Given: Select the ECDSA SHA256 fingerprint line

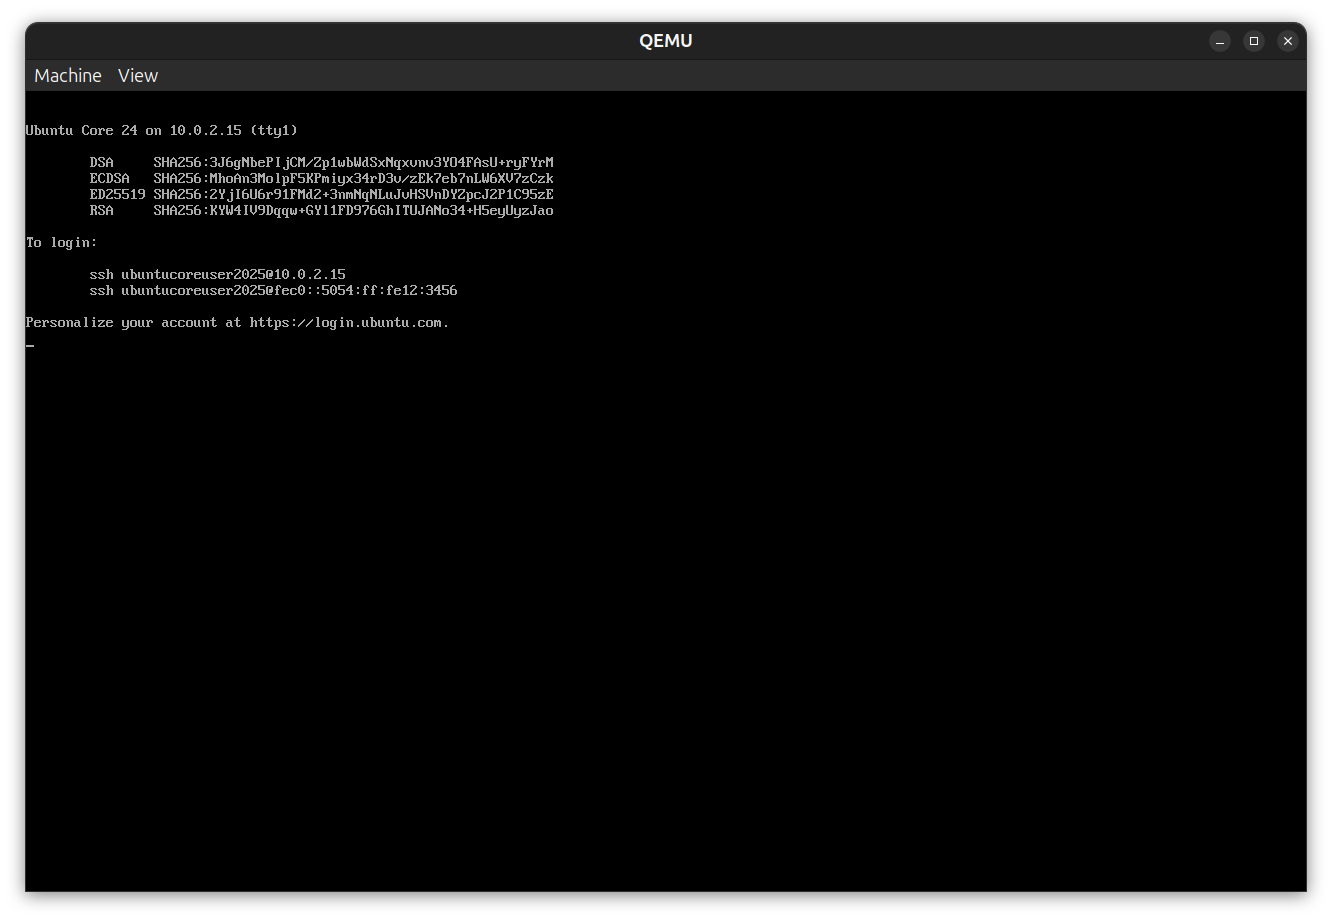Looking at the screenshot, I should (x=321, y=178).
